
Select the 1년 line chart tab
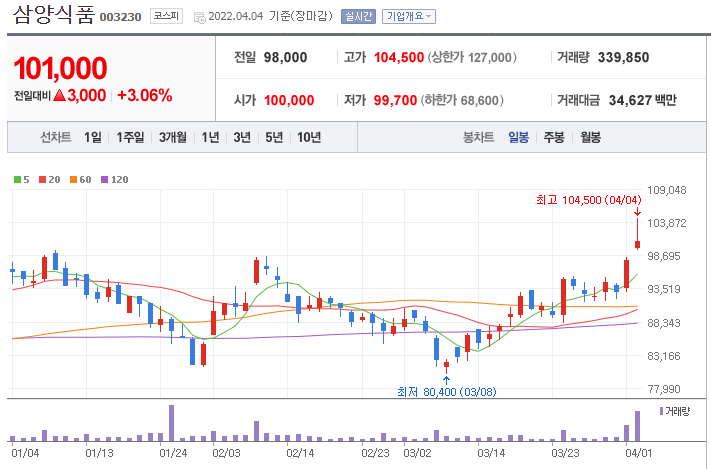coord(210,137)
